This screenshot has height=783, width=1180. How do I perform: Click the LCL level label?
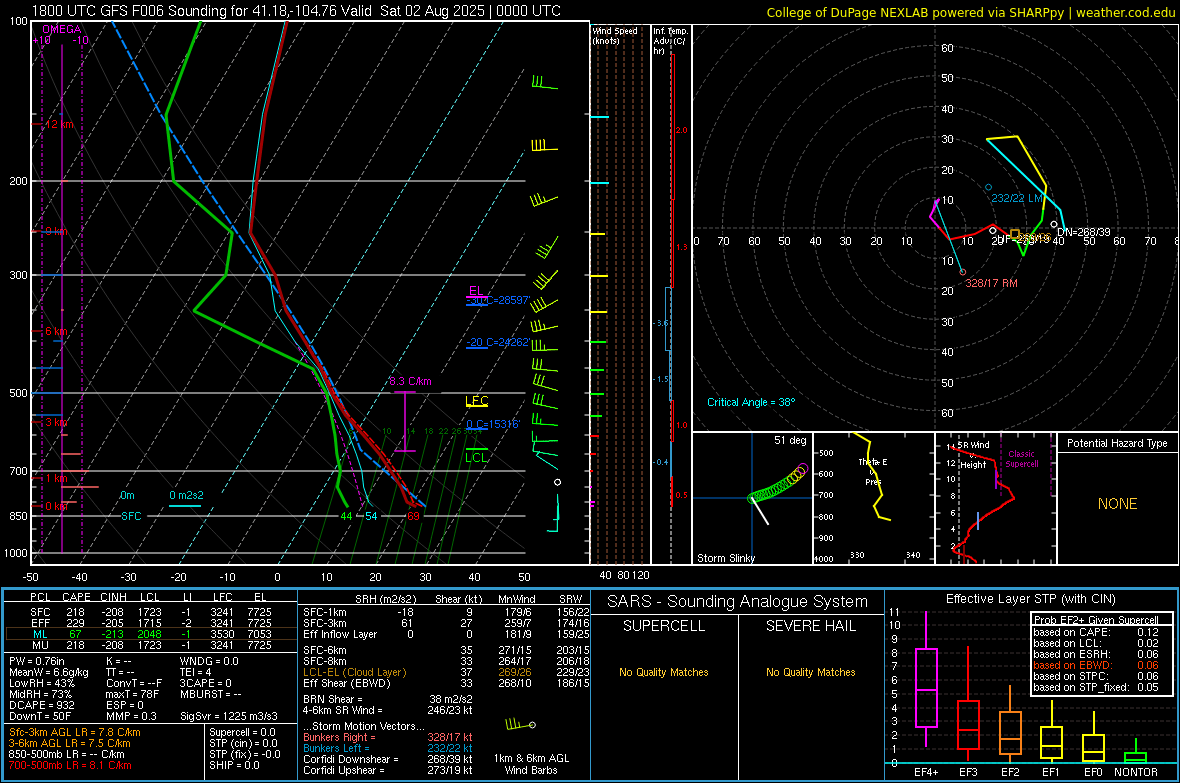click(476, 457)
